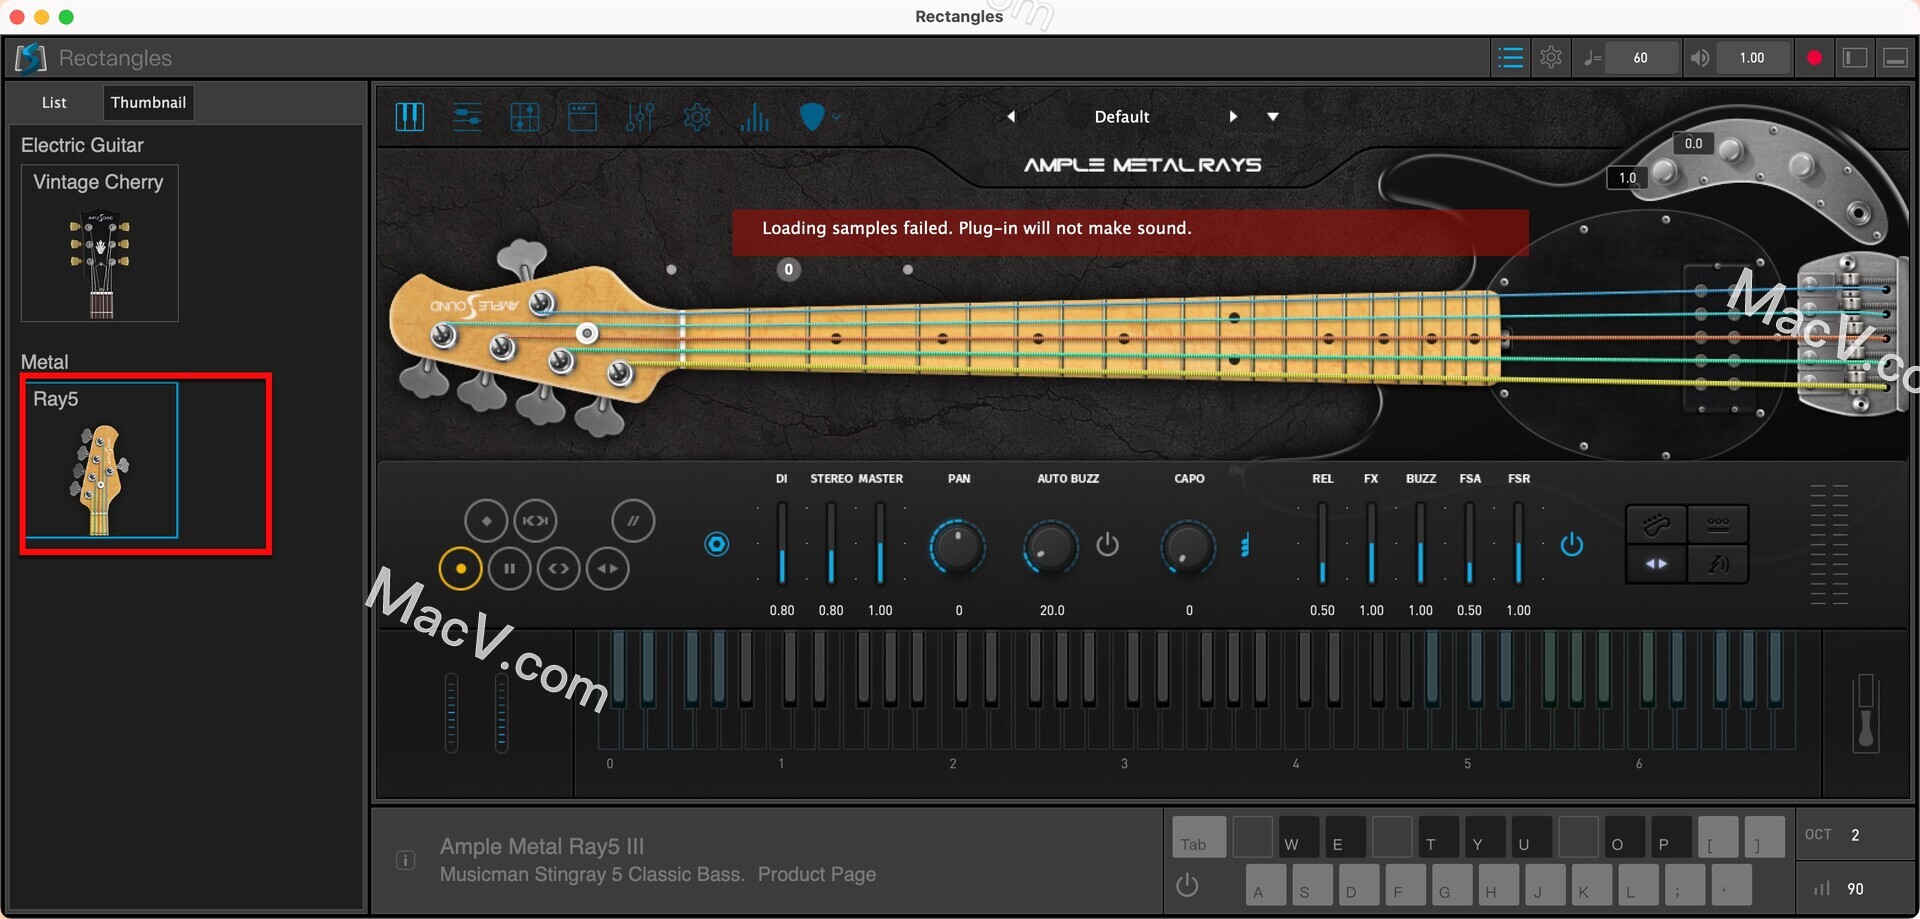Toggle the bottom panel view icon

coord(1895,58)
